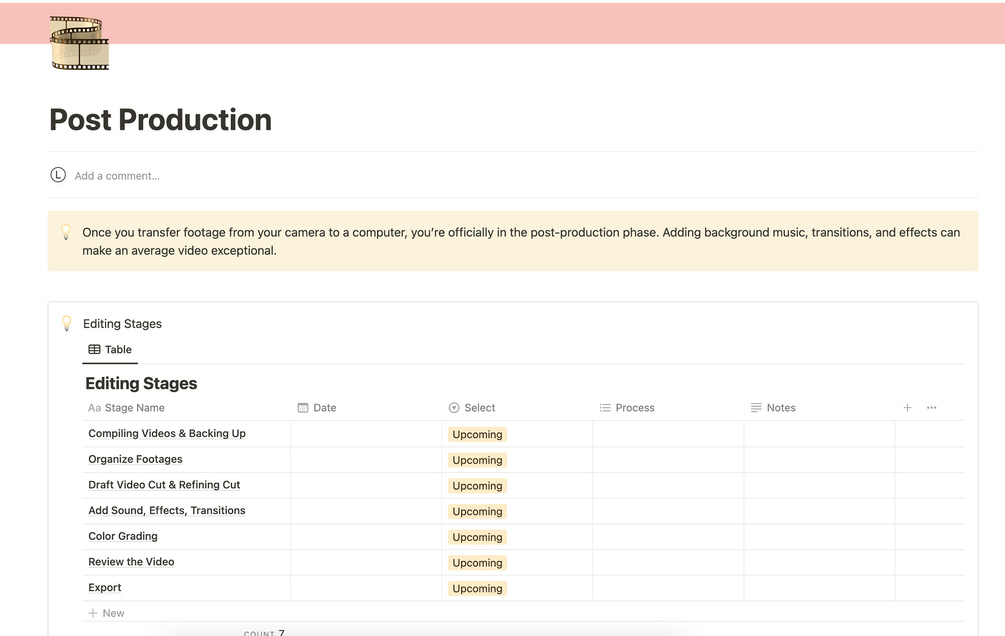This screenshot has width=1005, height=636.
Task: Add a new property with plus icon
Action: 907,408
